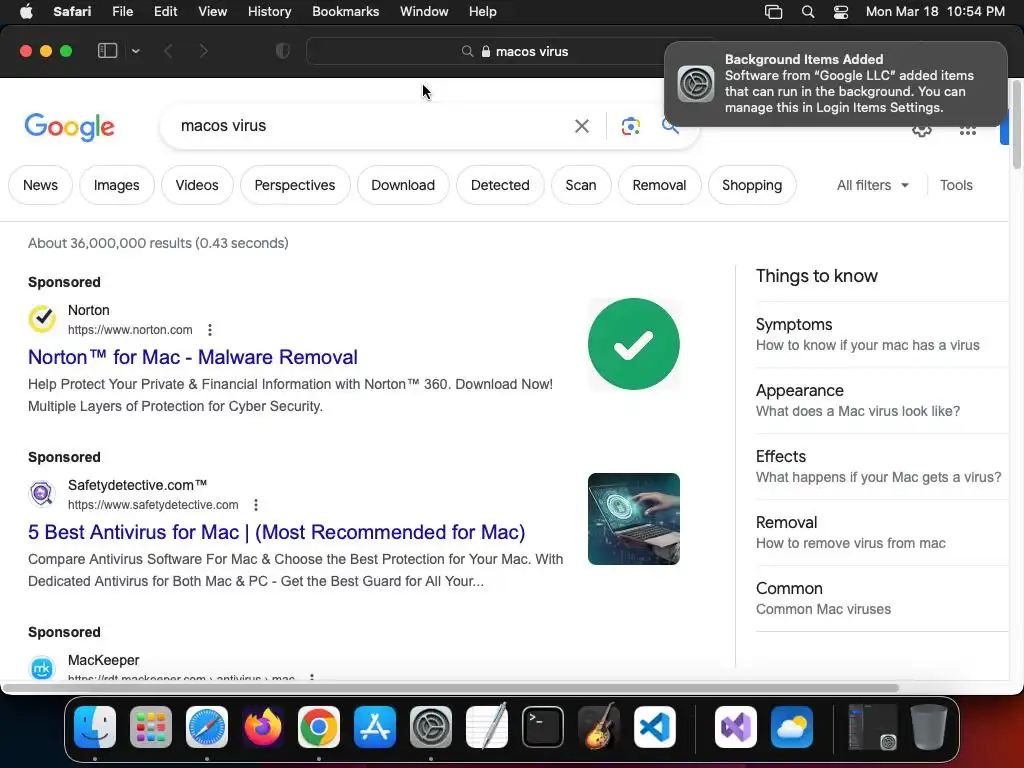Open GarageBand from the Dock
Image resolution: width=1024 pixels, height=768 pixels.
coord(599,727)
